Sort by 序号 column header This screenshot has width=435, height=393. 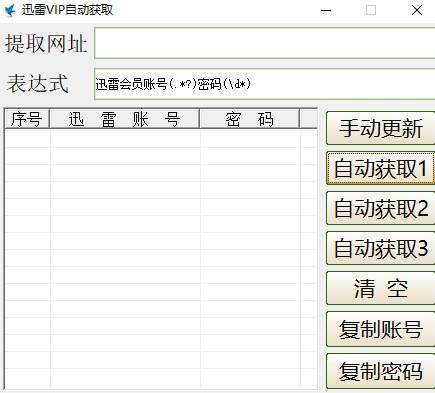click(27, 119)
